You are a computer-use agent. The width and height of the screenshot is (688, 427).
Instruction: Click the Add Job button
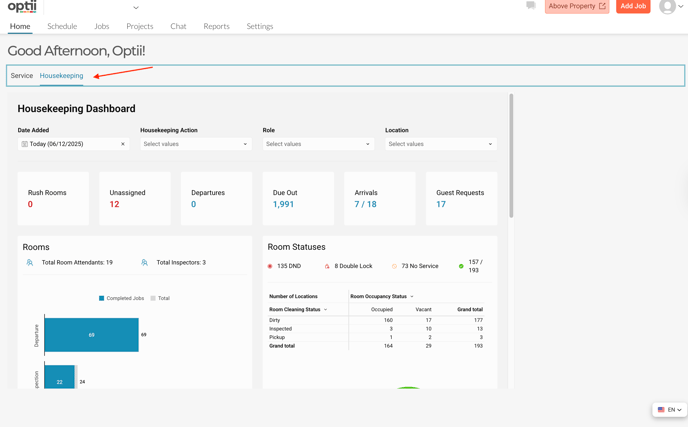pyautogui.click(x=633, y=6)
